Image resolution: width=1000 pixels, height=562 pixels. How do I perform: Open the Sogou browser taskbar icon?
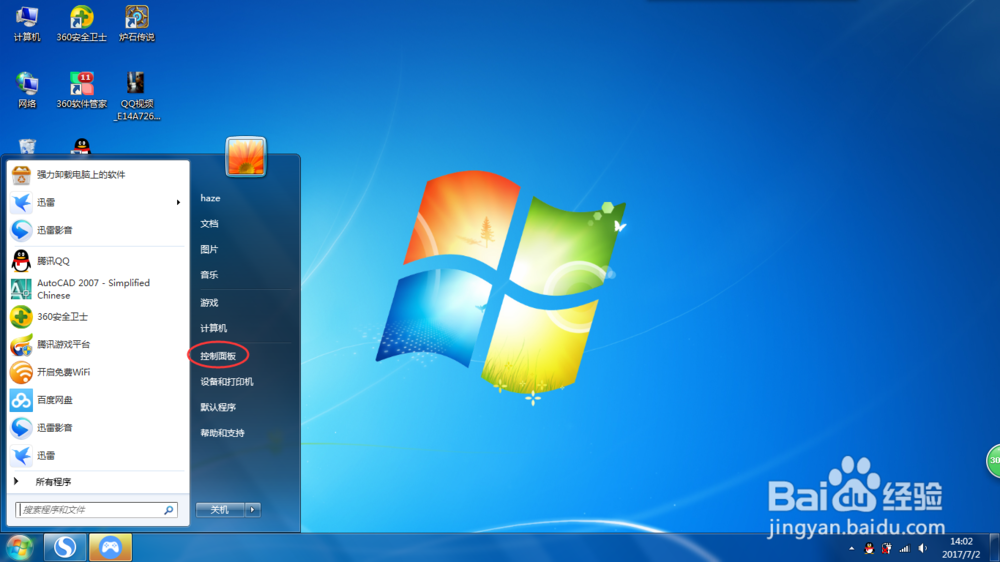pos(64,547)
